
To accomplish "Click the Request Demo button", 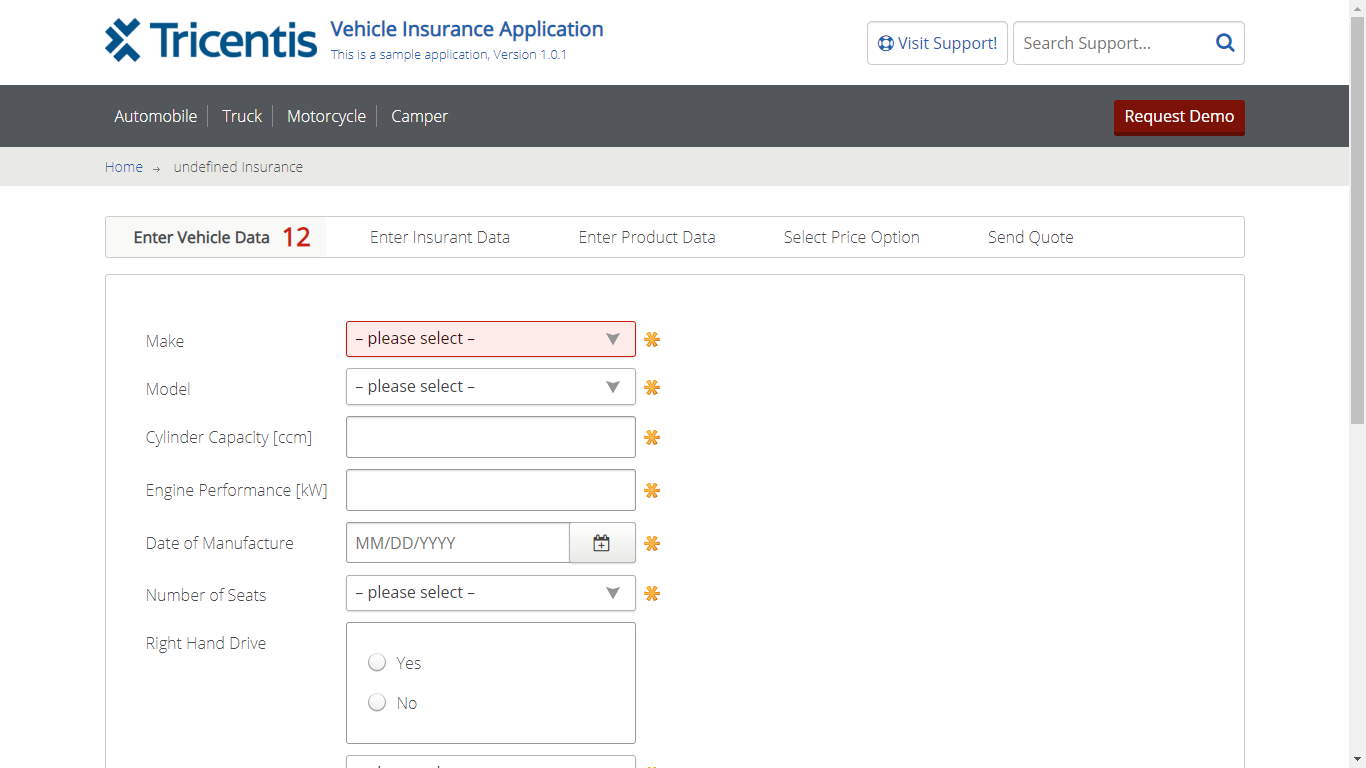I will [x=1179, y=117].
